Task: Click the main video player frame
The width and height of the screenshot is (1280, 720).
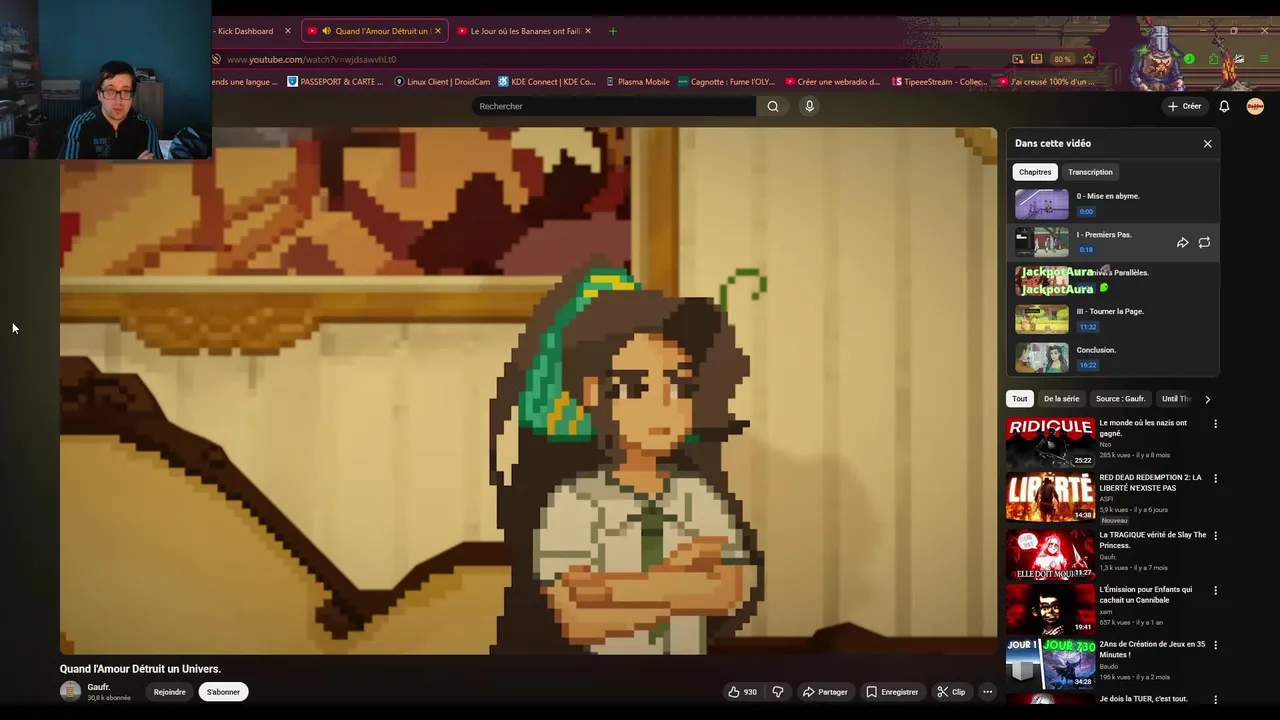Action: [528, 391]
